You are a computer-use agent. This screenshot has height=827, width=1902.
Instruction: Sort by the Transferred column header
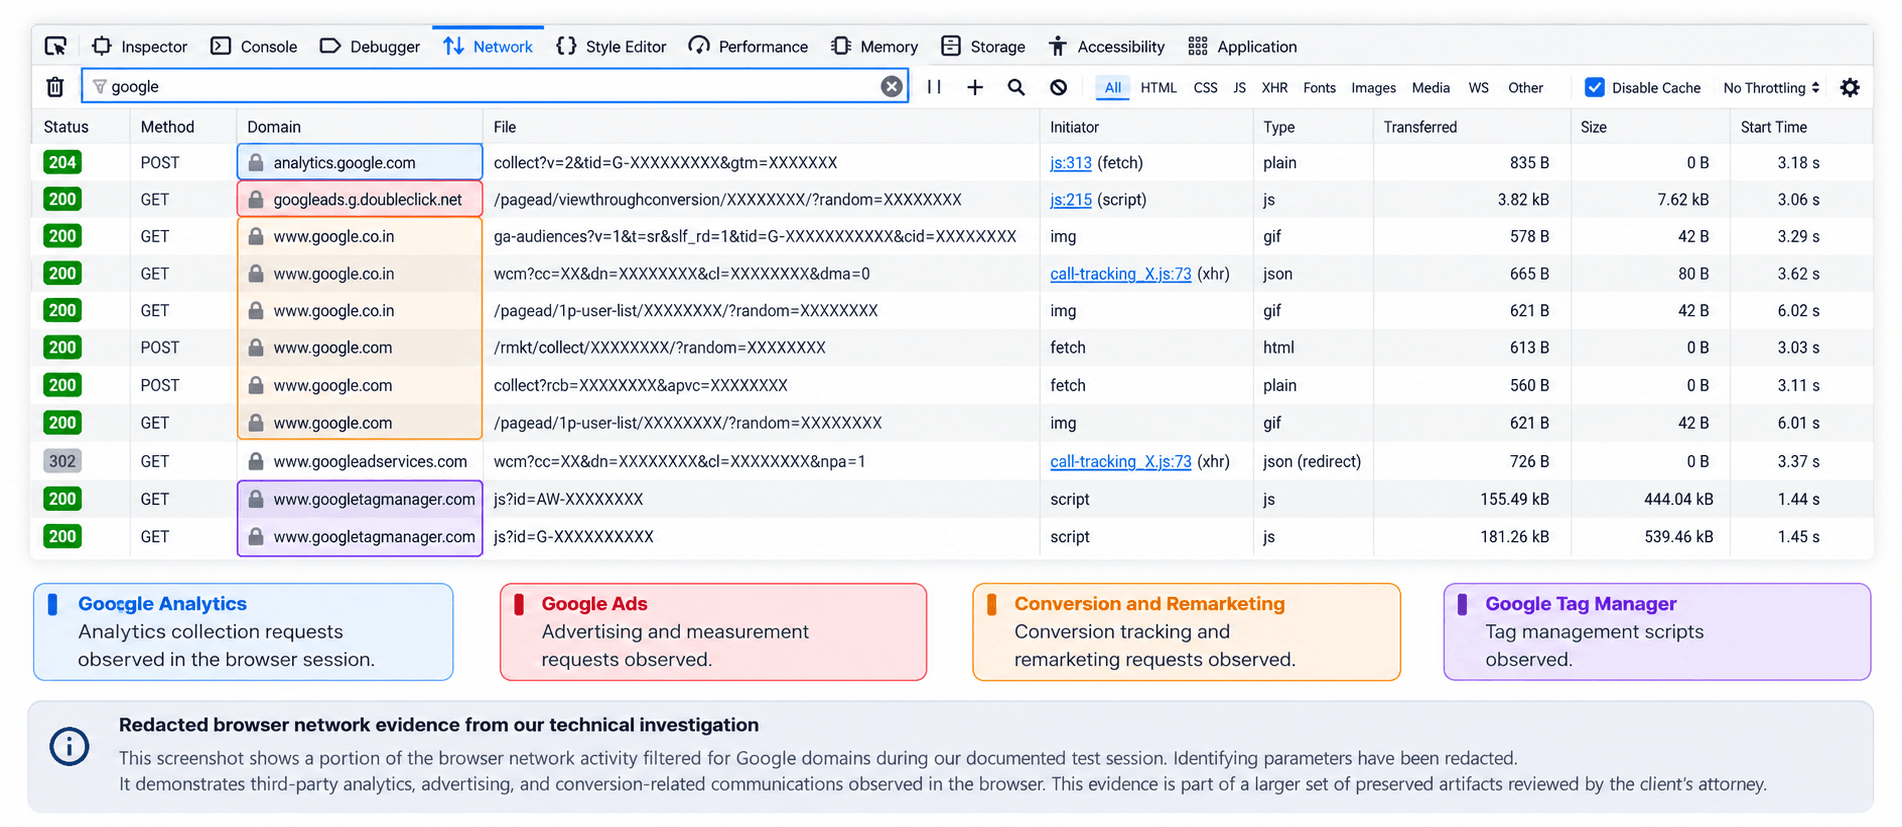[x=1420, y=127]
